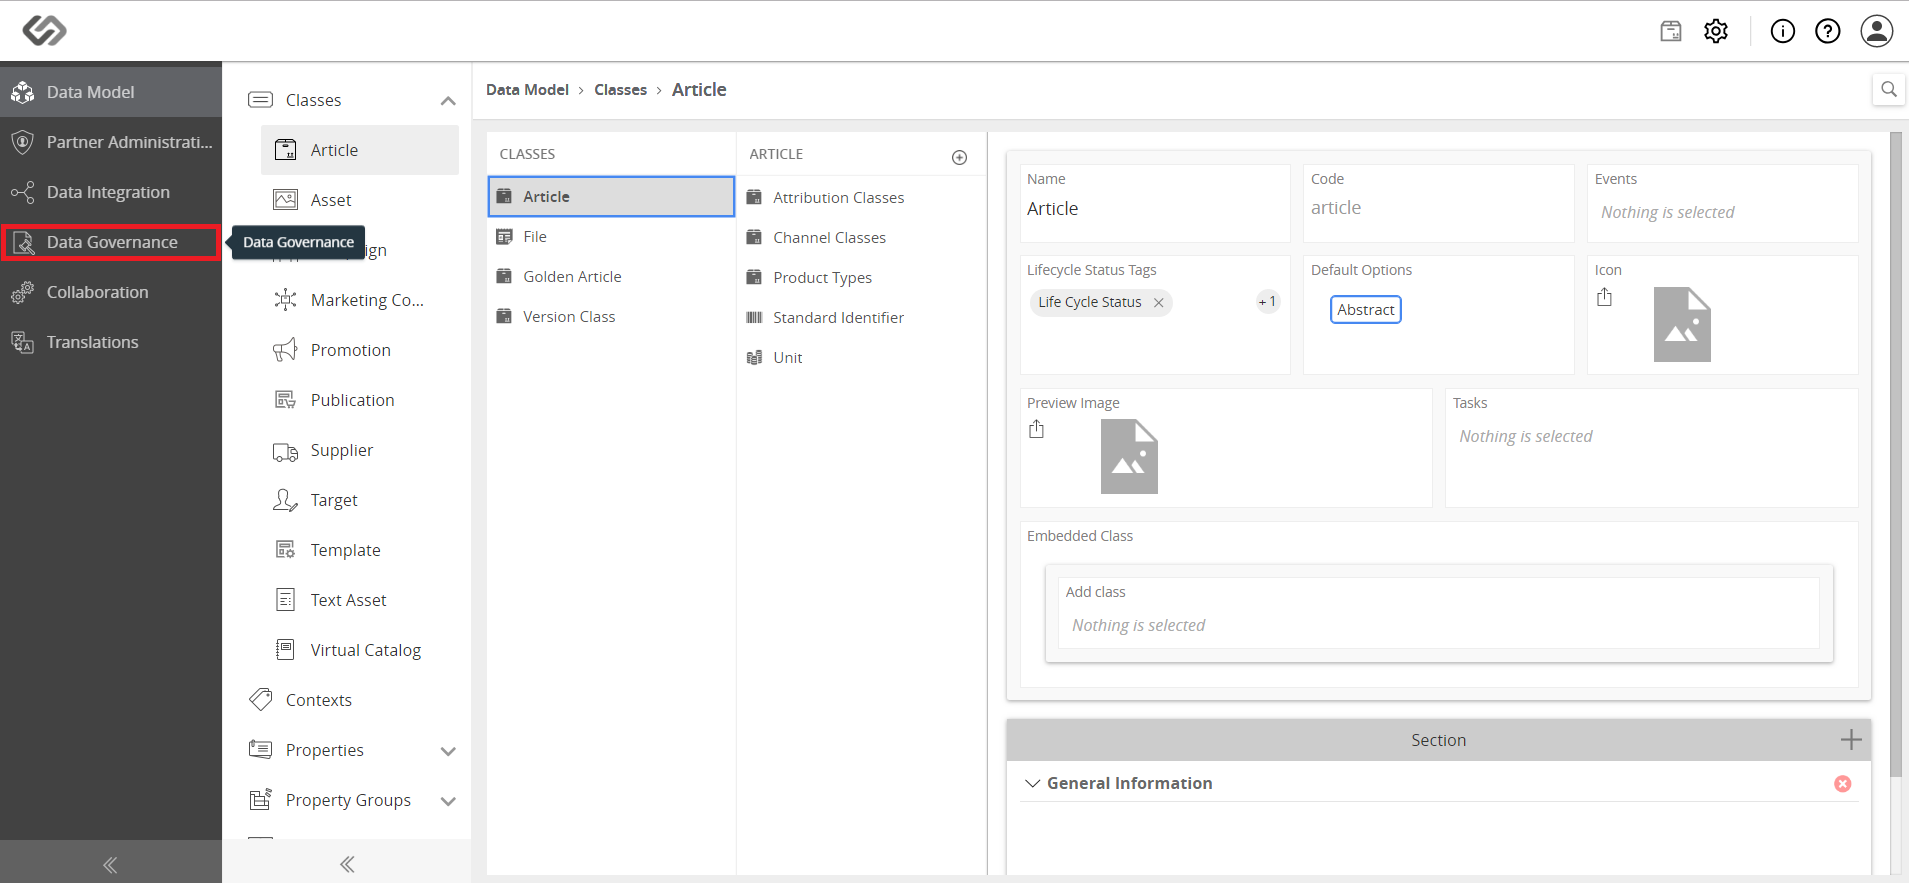Image resolution: width=1909 pixels, height=883 pixels.
Task: Expand the Property Groups menu group
Action: [448, 801]
